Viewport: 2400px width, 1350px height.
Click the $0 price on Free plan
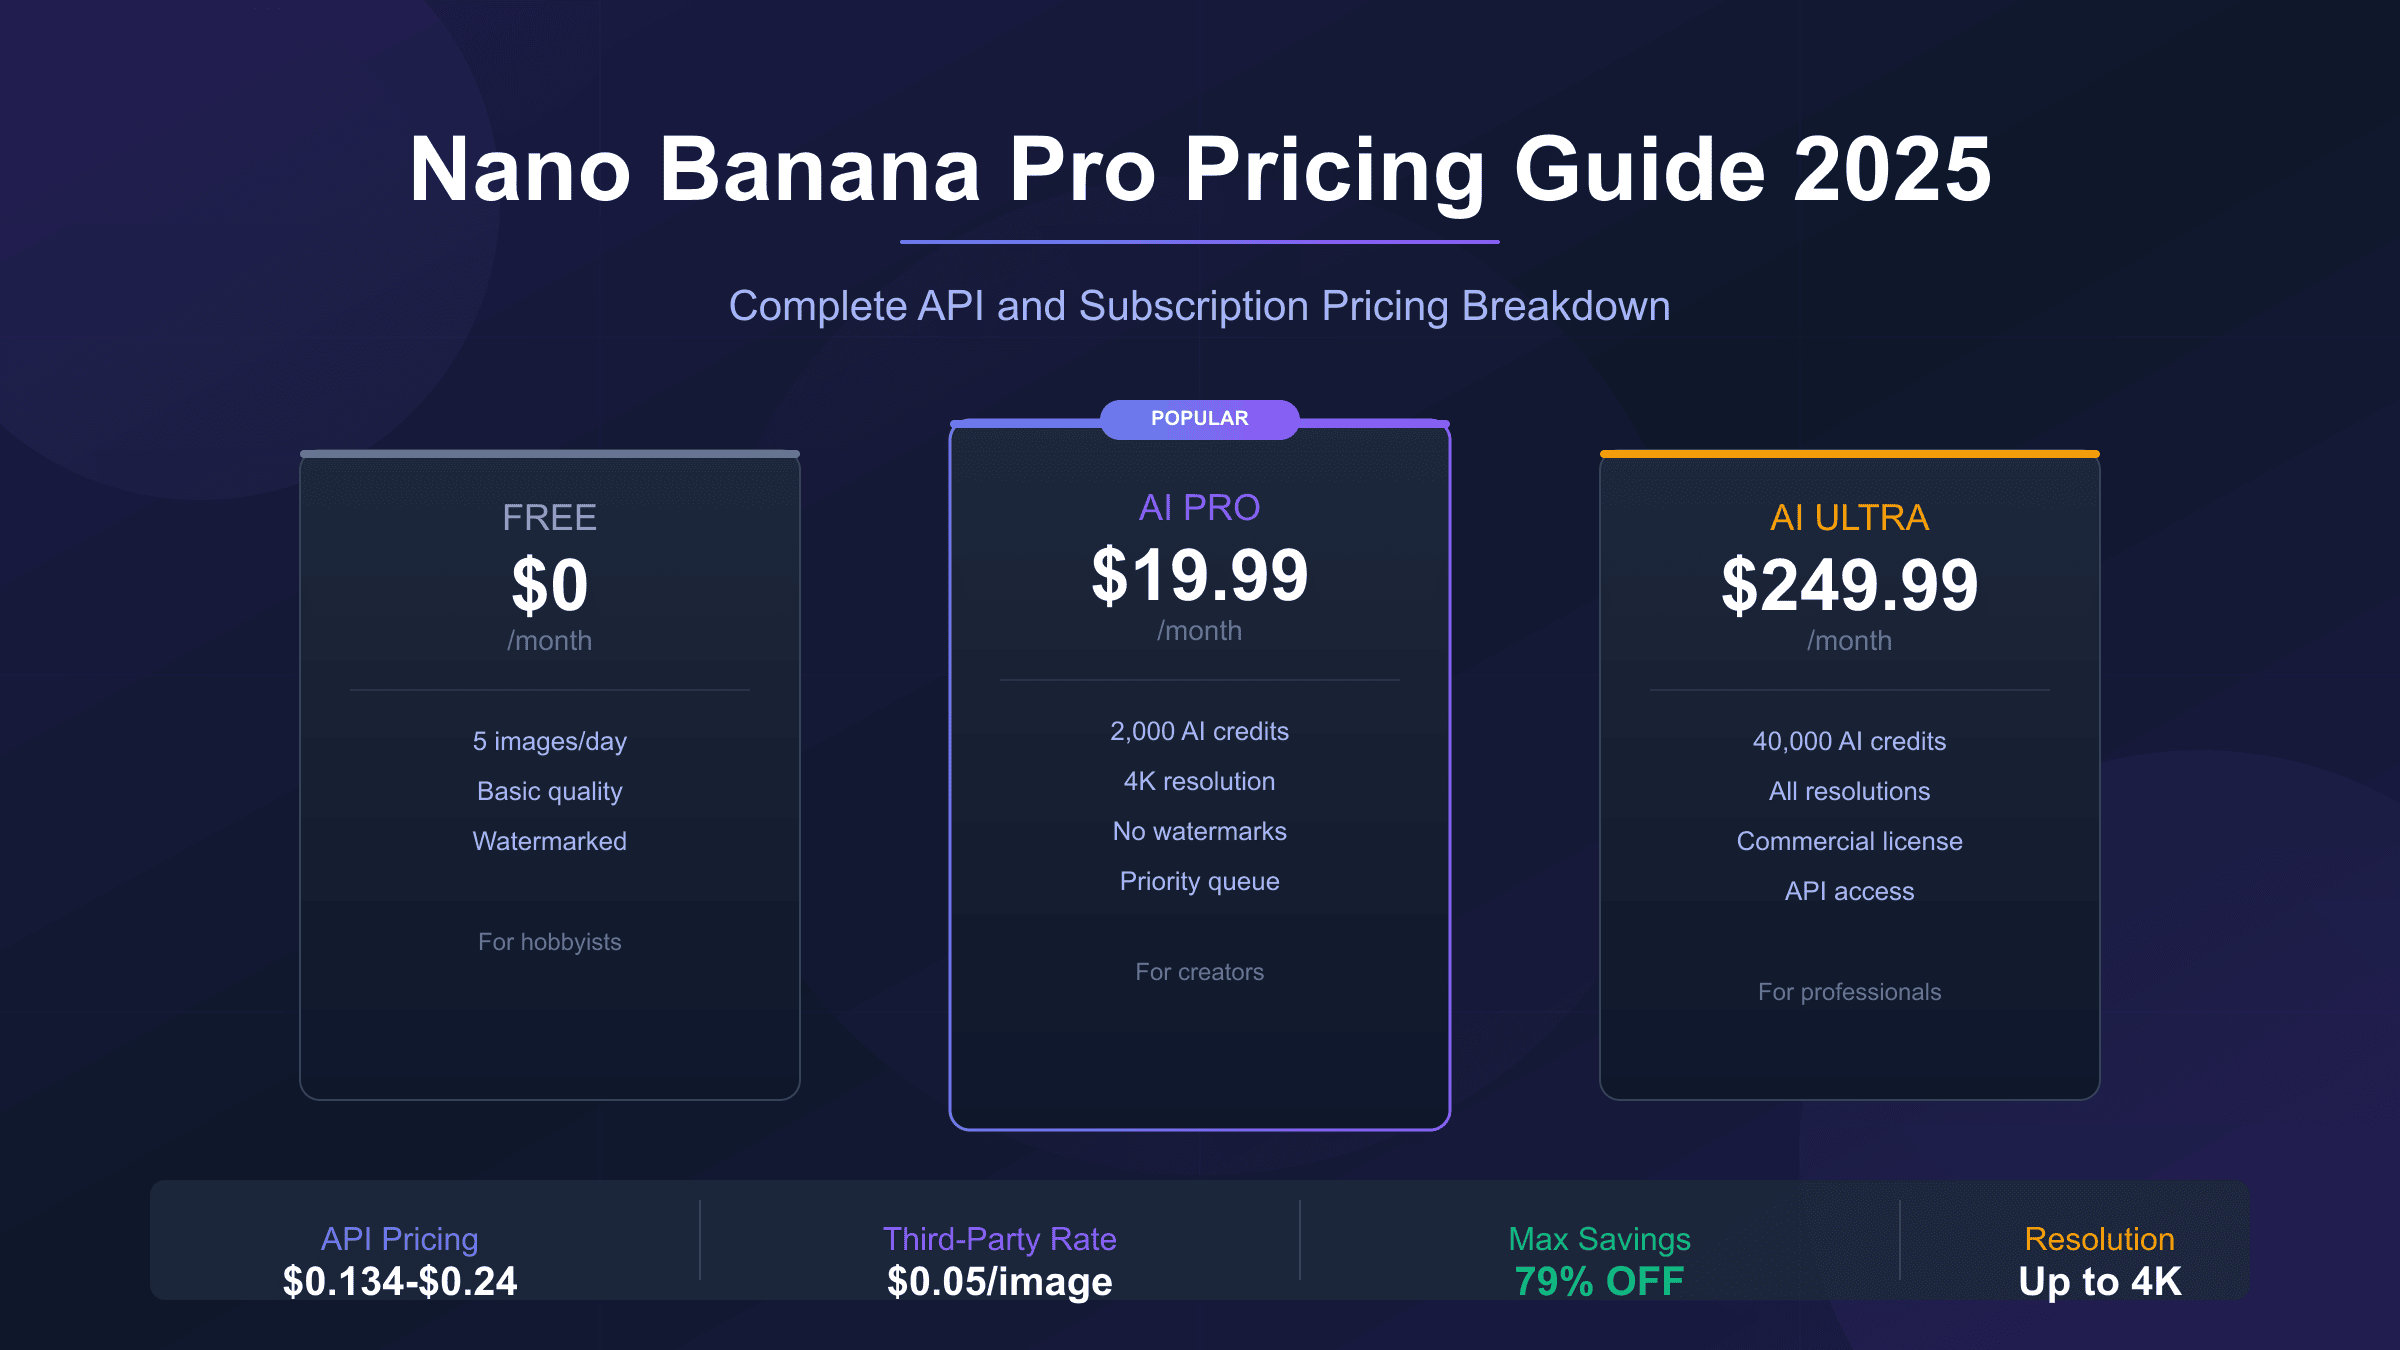(549, 586)
